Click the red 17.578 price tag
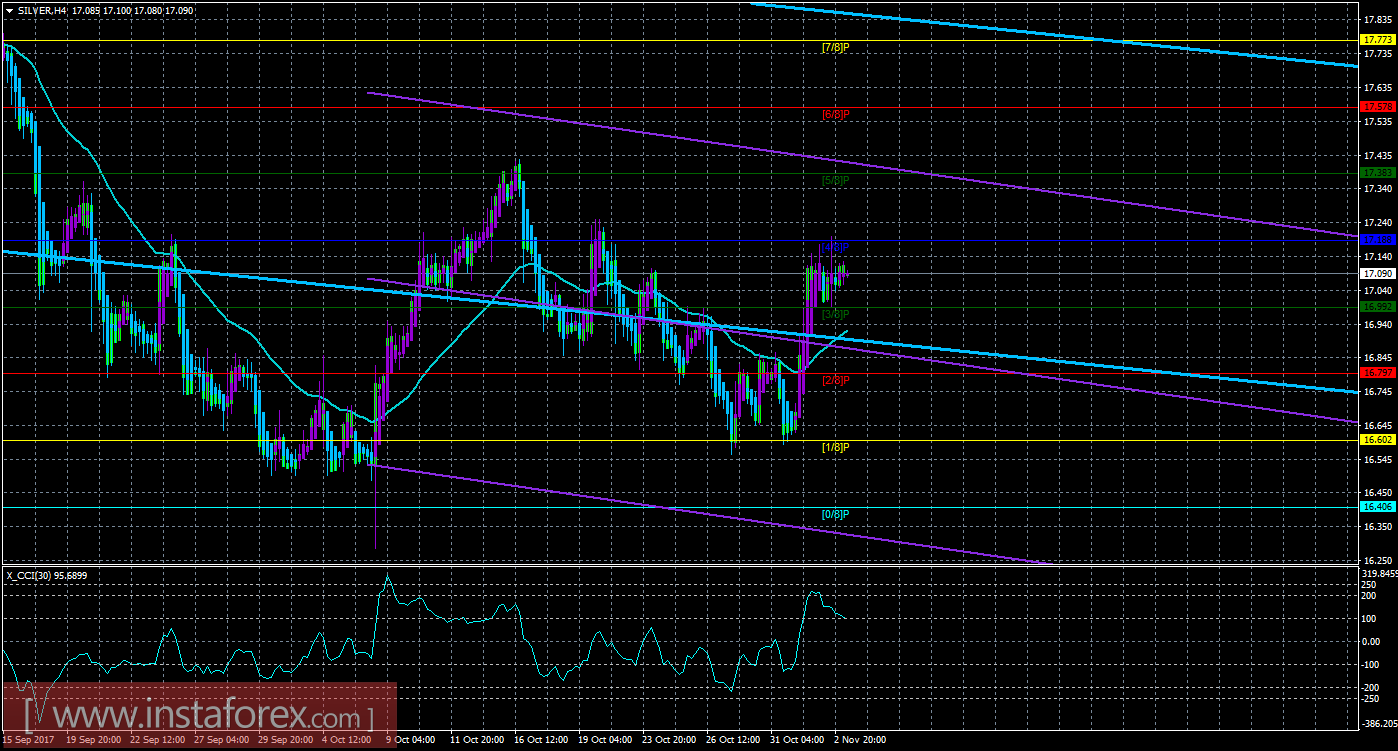Screen dimensions: 1398x751 (1378, 106)
